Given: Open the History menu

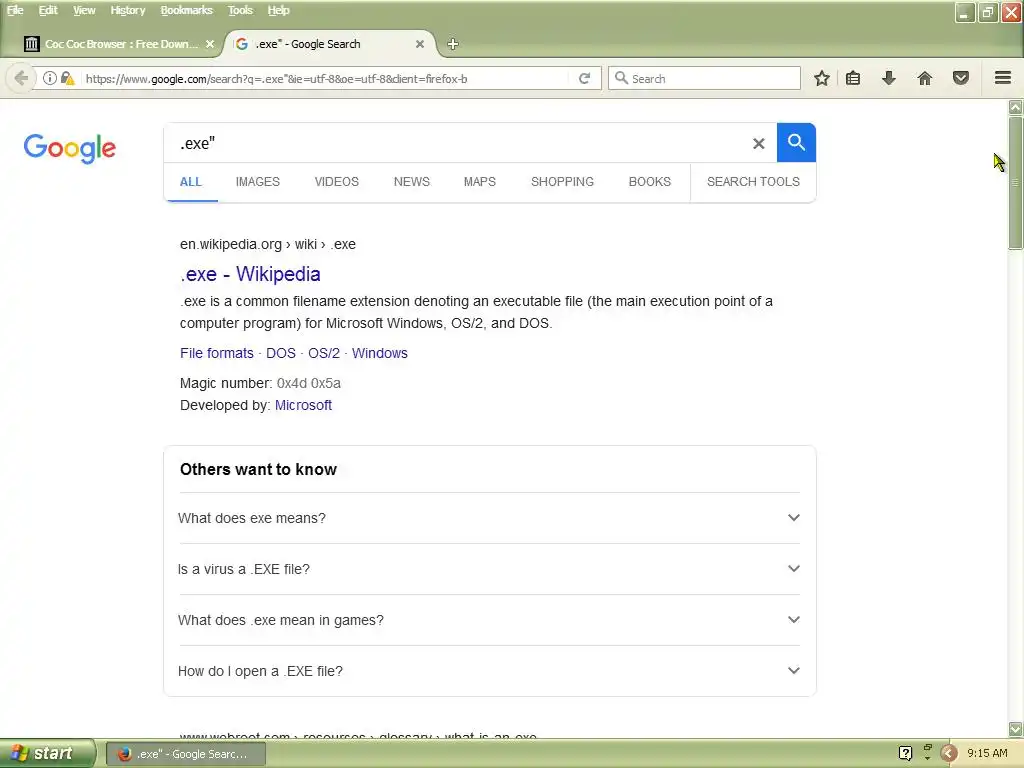Looking at the screenshot, I should pyautogui.click(x=127, y=10).
